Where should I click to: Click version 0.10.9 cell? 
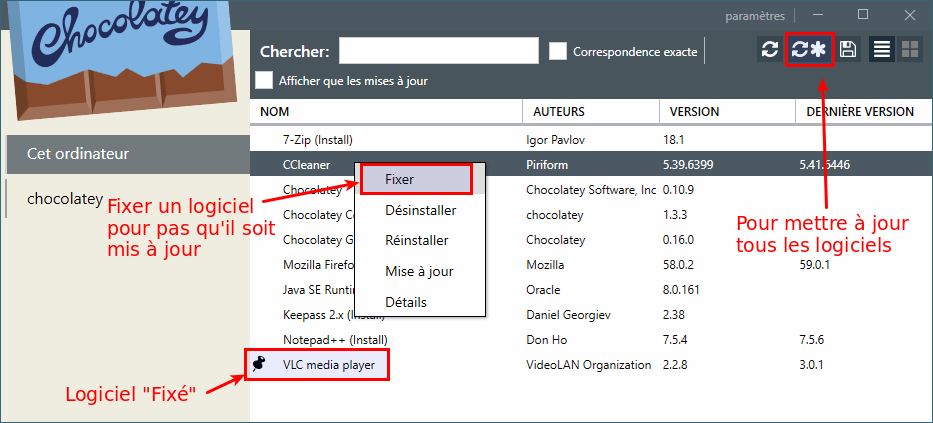click(x=679, y=190)
